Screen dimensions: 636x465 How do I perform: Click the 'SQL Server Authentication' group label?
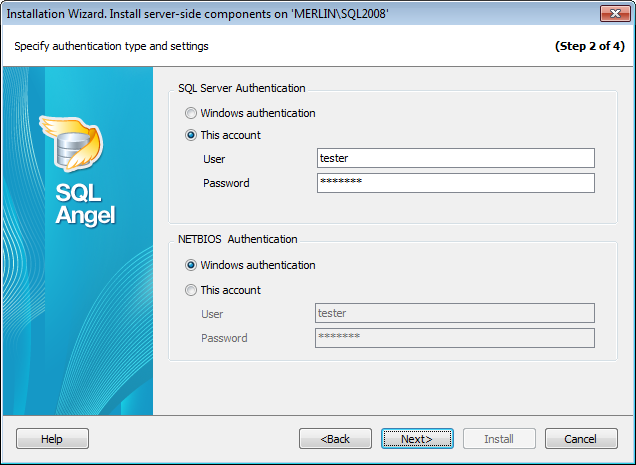(x=242, y=88)
